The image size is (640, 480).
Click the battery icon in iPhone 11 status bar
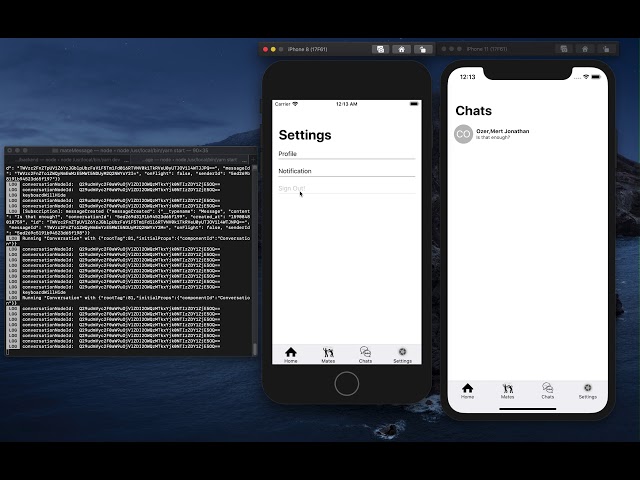pyautogui.click(x=596, y=77)
